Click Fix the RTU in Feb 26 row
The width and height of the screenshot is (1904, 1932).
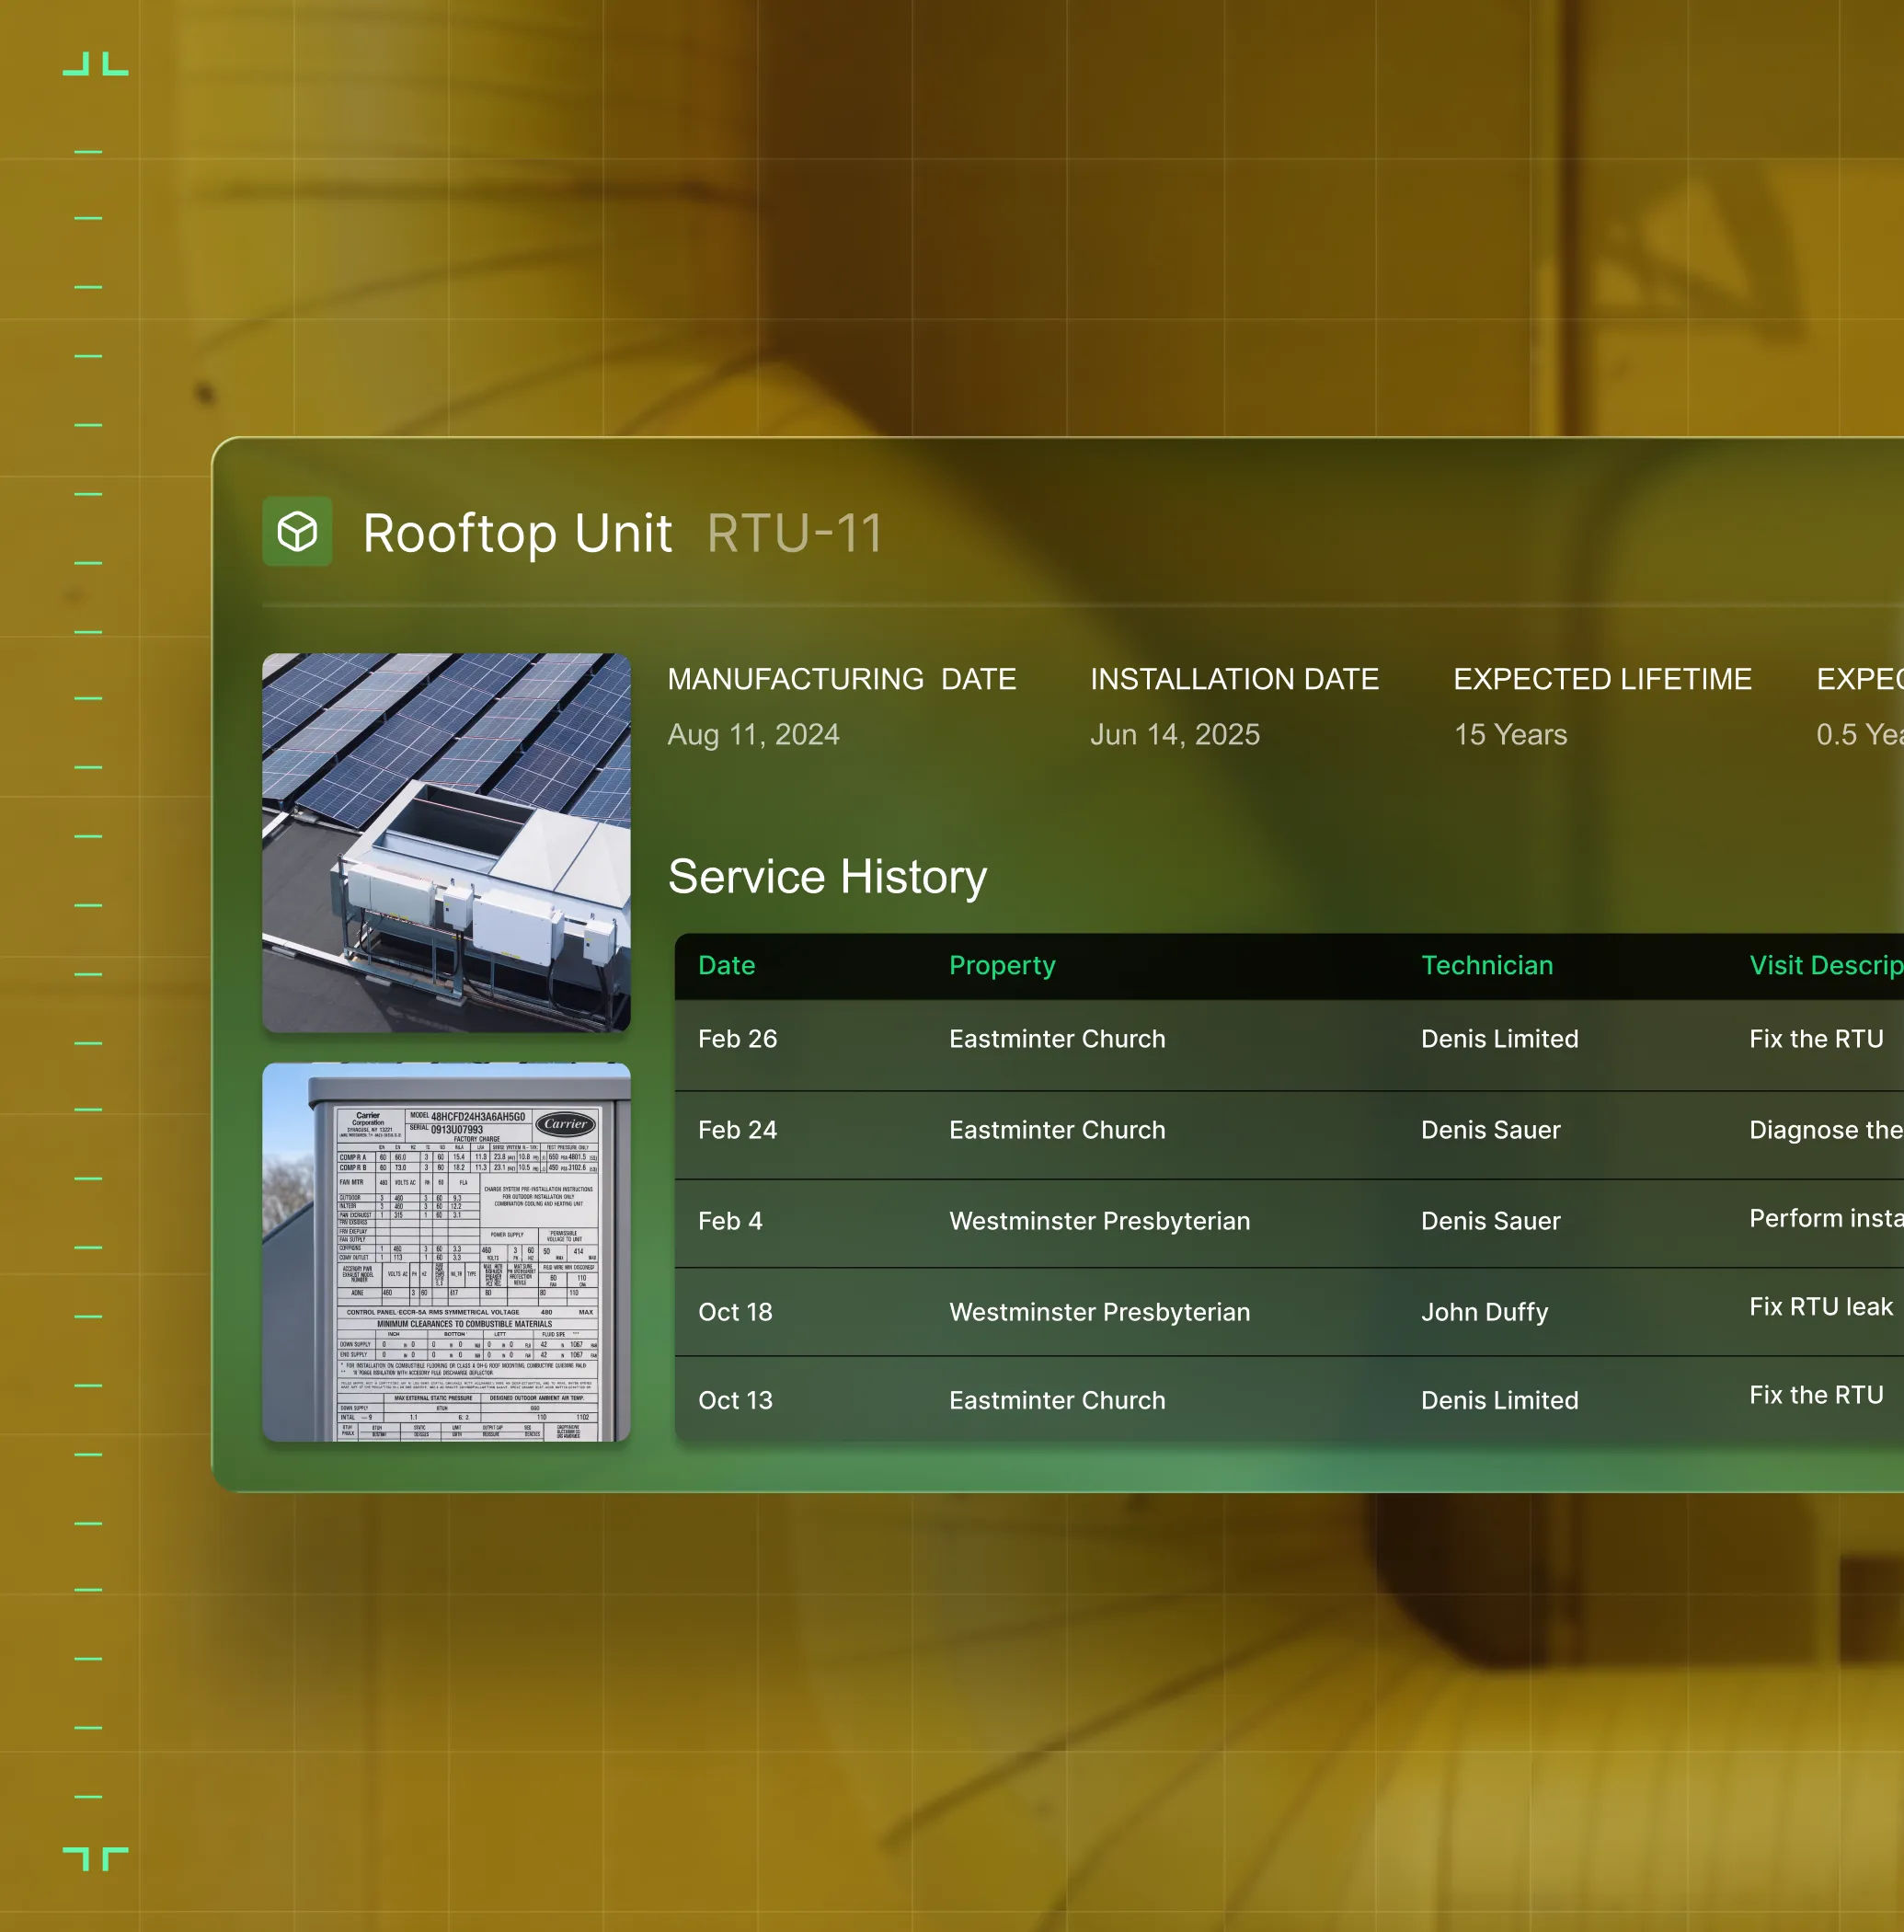(x=1816, y=1039)
